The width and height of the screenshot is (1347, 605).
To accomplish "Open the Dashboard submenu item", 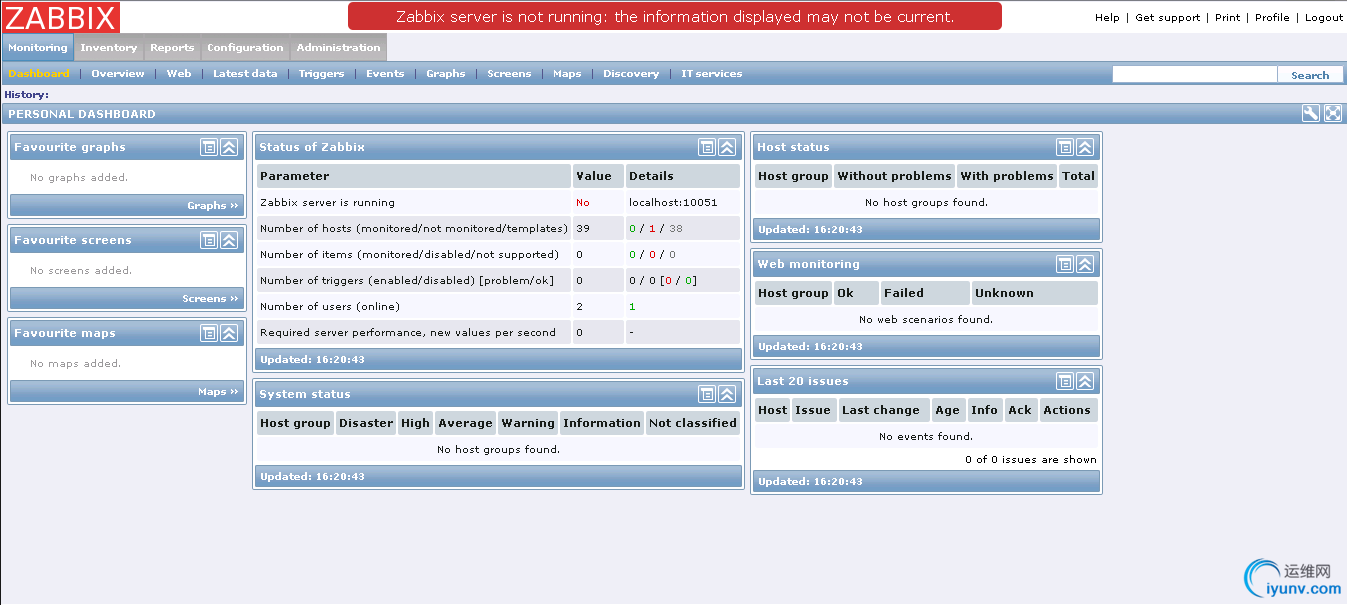I will [39, 74].
